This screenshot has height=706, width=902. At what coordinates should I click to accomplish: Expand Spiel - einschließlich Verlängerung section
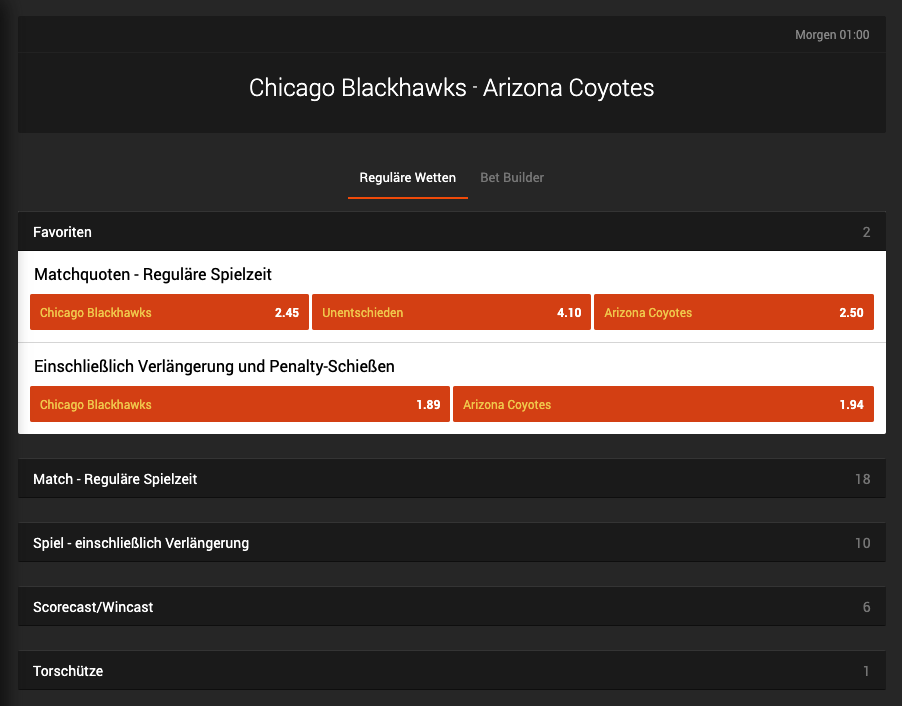tap(452, 543)
